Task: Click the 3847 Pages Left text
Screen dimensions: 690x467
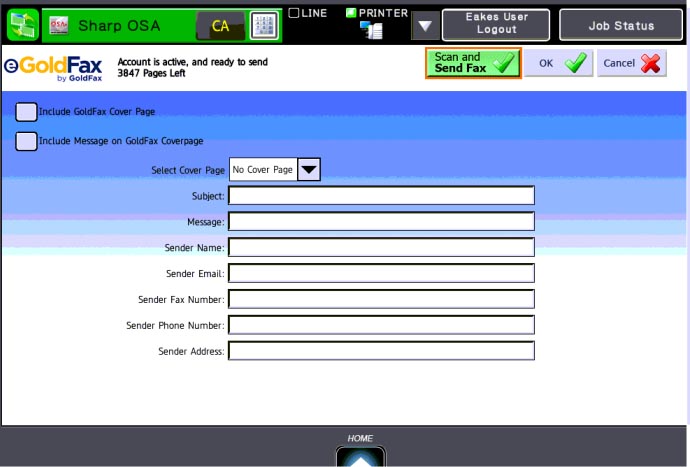Action: pos(151,74)
